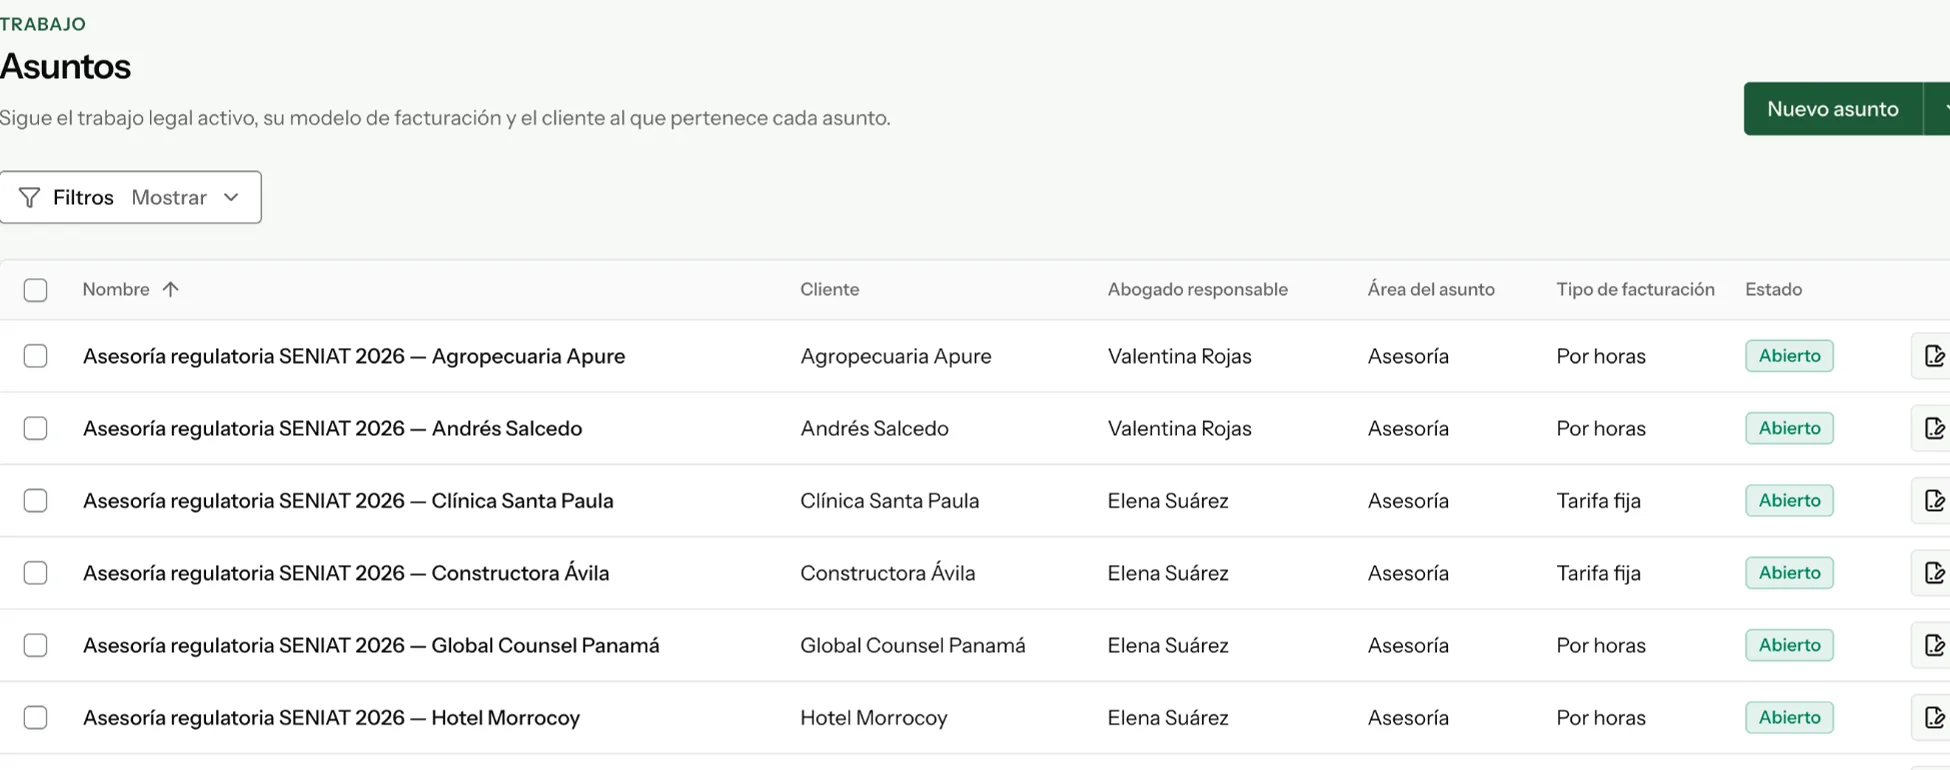Click the Abogado responsable column header
Image resolution: width=1950 pixels, height=770 pixels.
click(x=1197, y=289)
